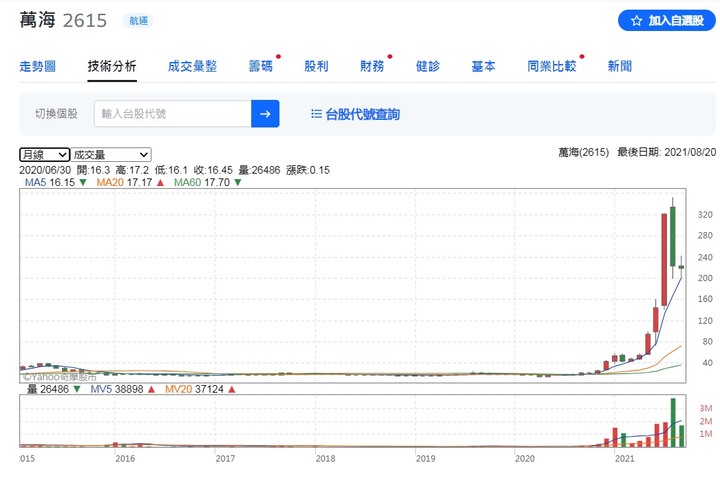
Task: Open the 走勢圖 tab
Action: [38, 66]
